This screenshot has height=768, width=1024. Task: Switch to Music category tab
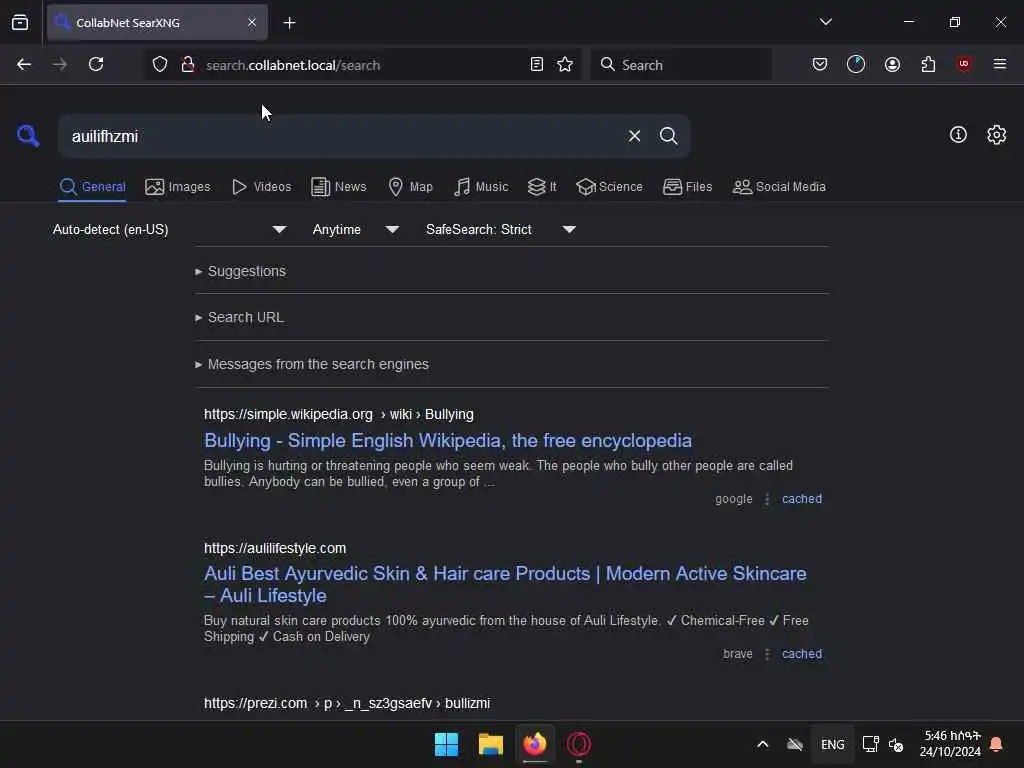[x=481, y=187]
